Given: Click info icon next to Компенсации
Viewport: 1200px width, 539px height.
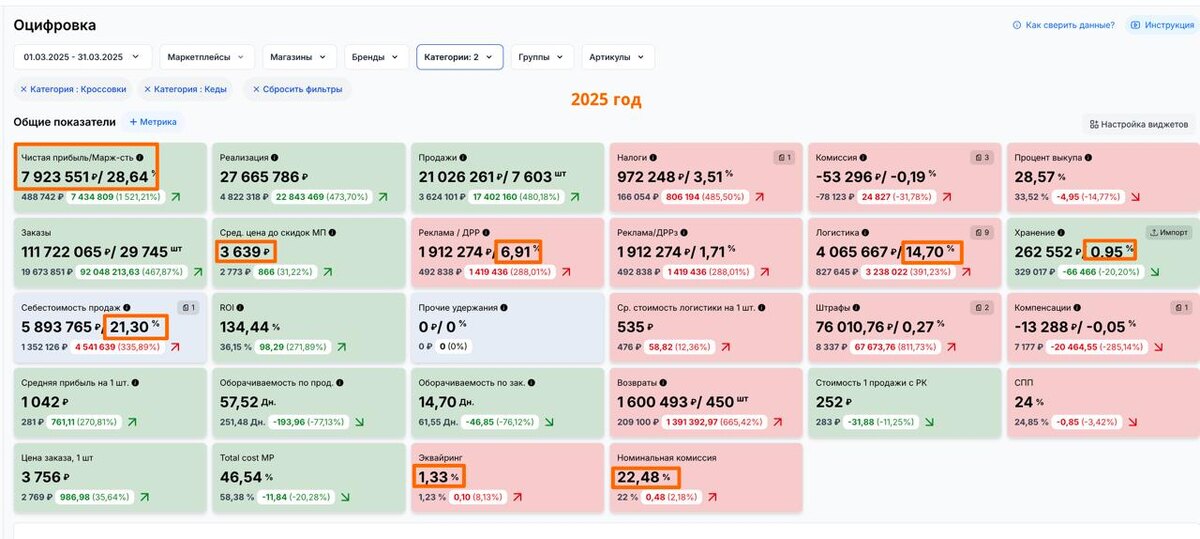Looking at the screenshot, I should point(1078,307).
